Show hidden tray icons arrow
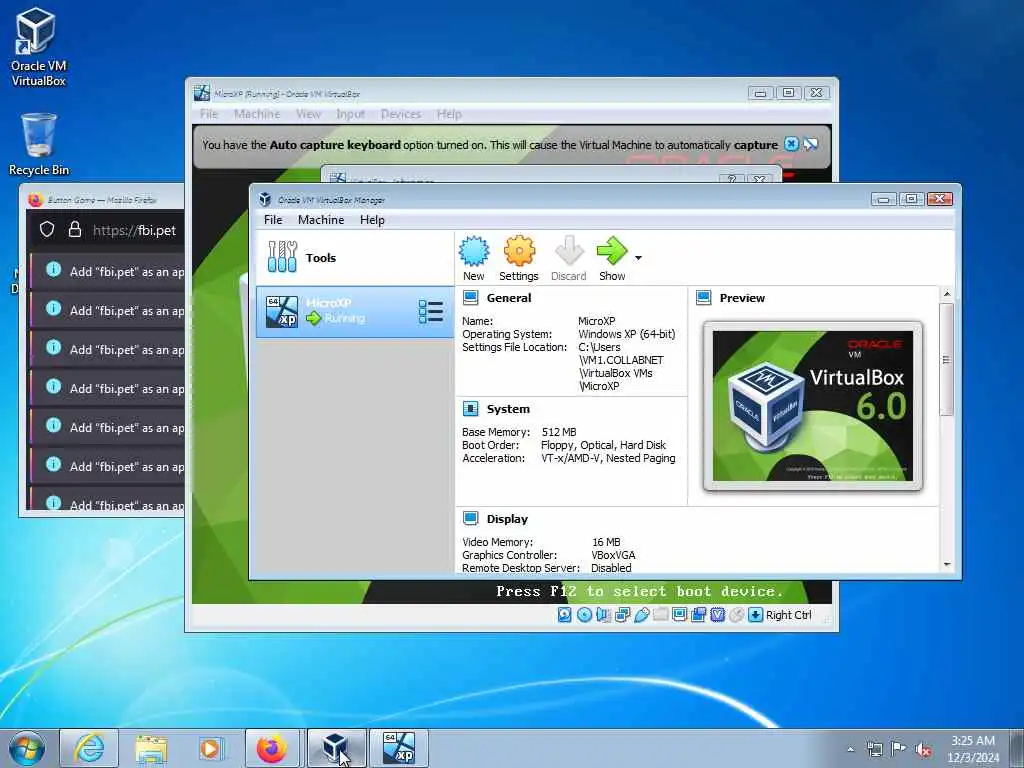This screenshot has width=1024, height=768. [850, 749]
